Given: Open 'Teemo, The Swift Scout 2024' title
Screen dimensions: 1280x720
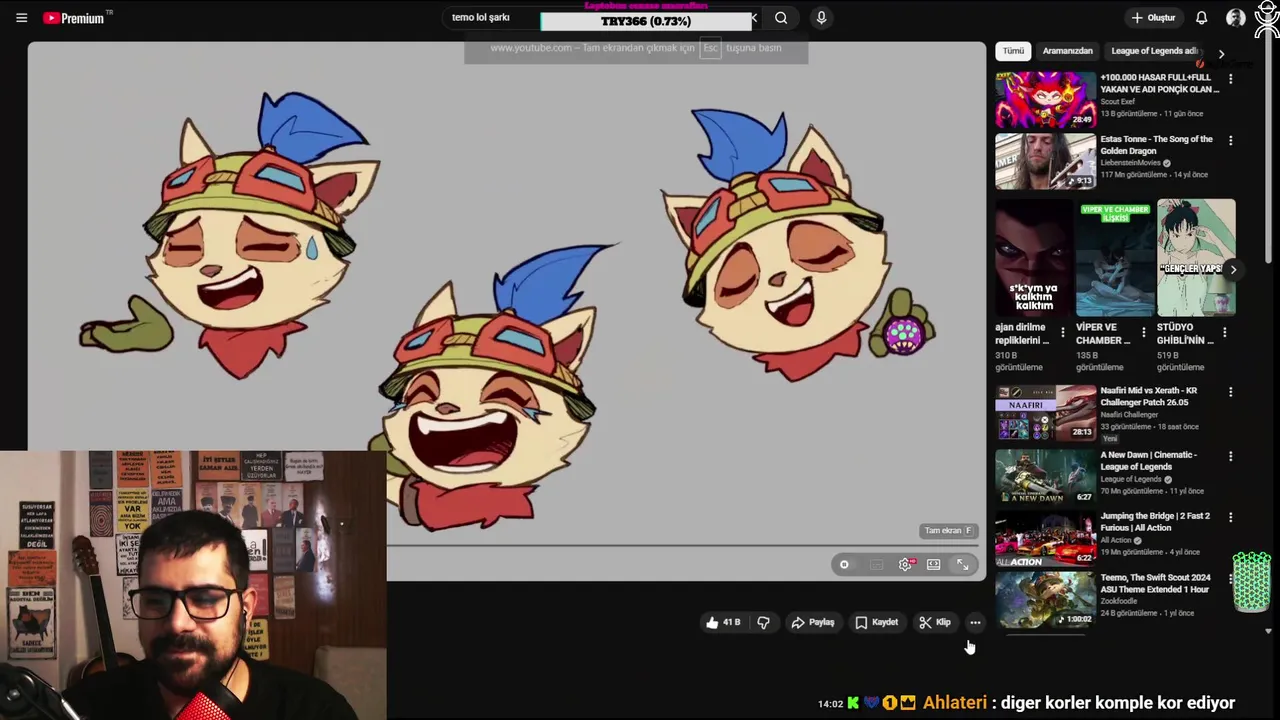Looking at the screenshot, I should pyautogui.click(x=1155, y=583).
